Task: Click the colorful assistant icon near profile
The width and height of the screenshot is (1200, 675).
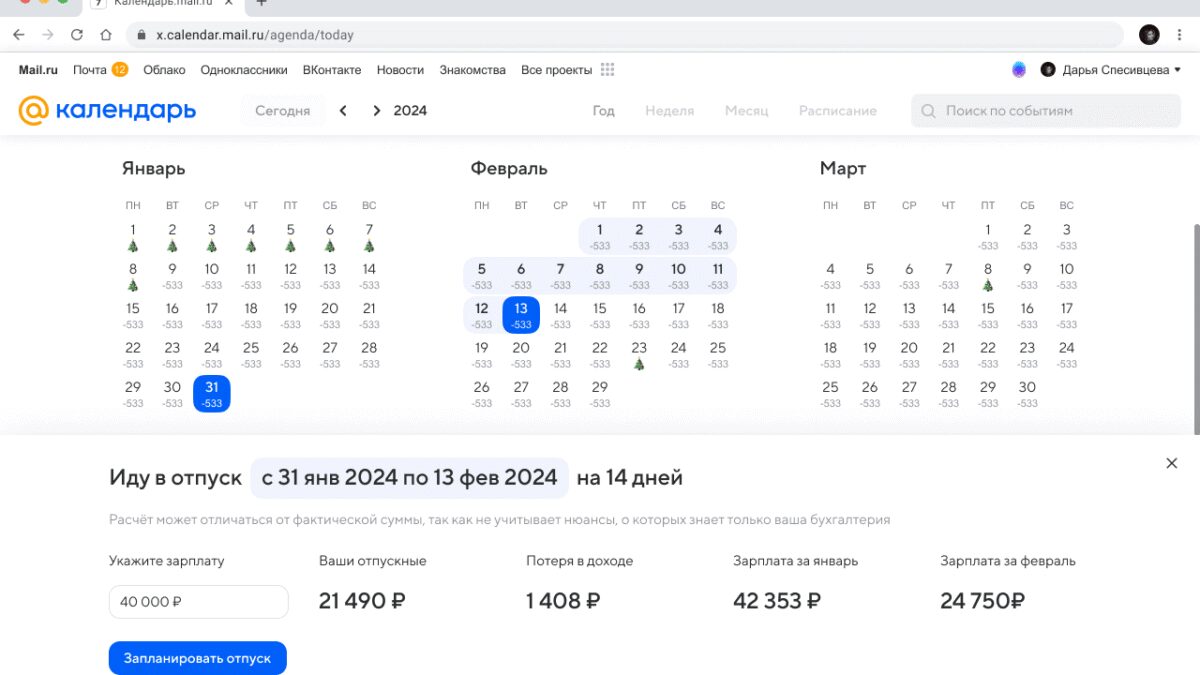Action: pyautogui.click(x=1019, y=70)
